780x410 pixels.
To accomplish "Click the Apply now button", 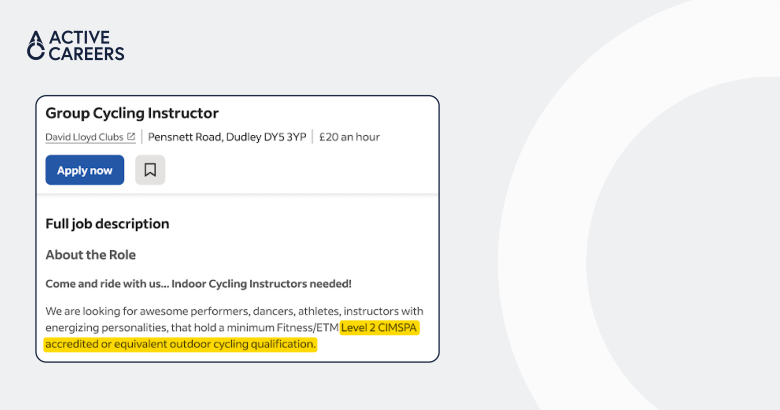I will tap(85, 170).
